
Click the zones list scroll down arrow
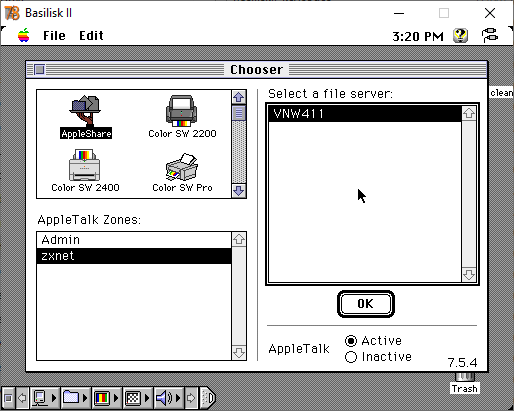click(x=239, y=353)
